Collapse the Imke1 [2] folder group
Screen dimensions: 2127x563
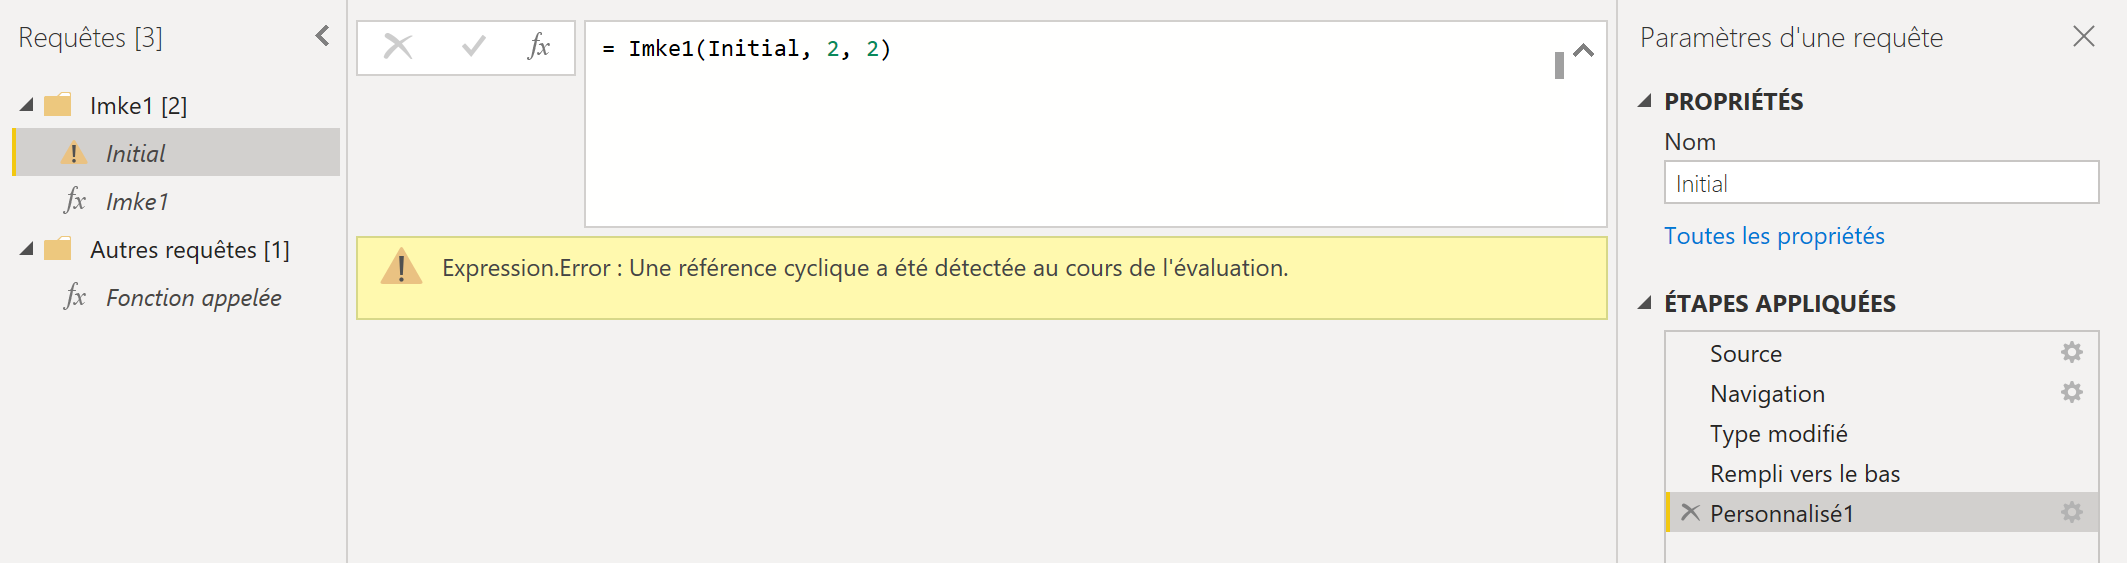27,105
